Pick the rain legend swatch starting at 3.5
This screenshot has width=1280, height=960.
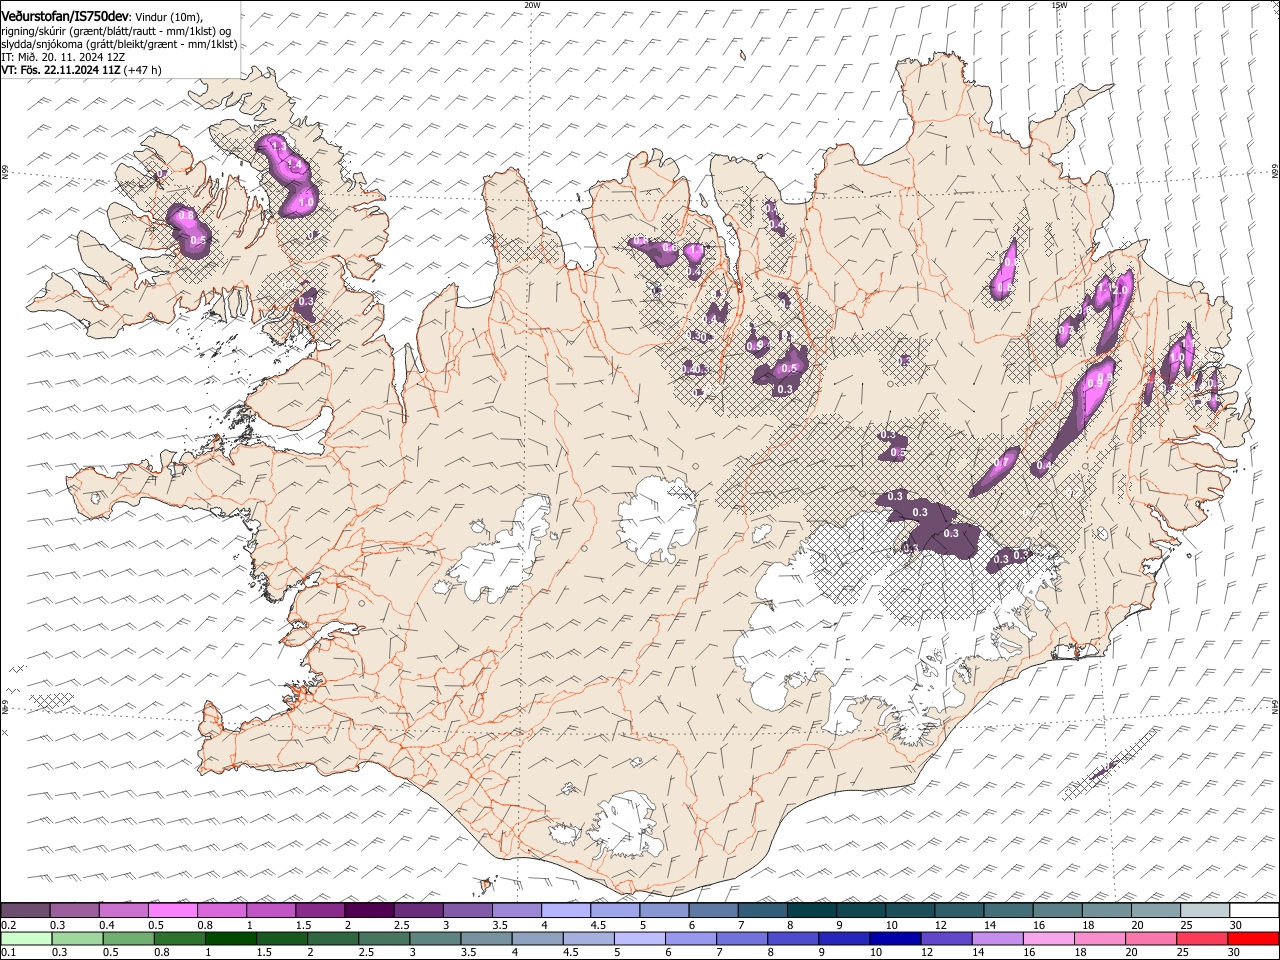tap(485, 938)
